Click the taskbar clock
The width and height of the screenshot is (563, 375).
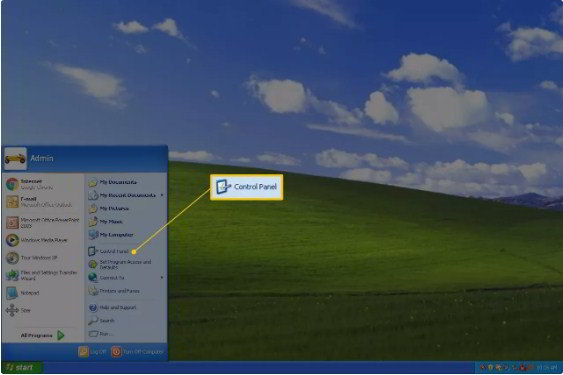point(547,367)
